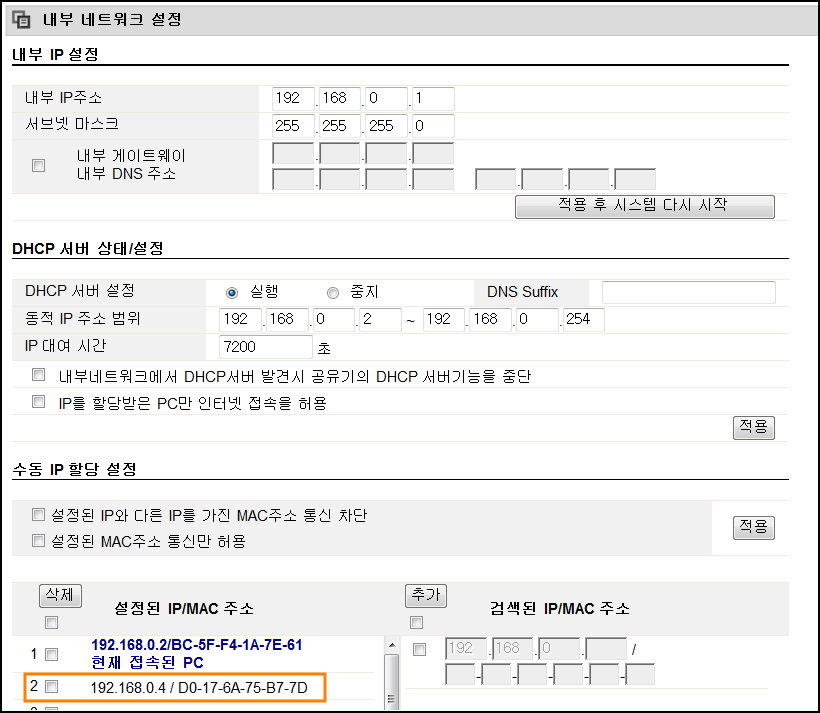
Task: Click last MAC address byte field
Action: coord(640,674)
